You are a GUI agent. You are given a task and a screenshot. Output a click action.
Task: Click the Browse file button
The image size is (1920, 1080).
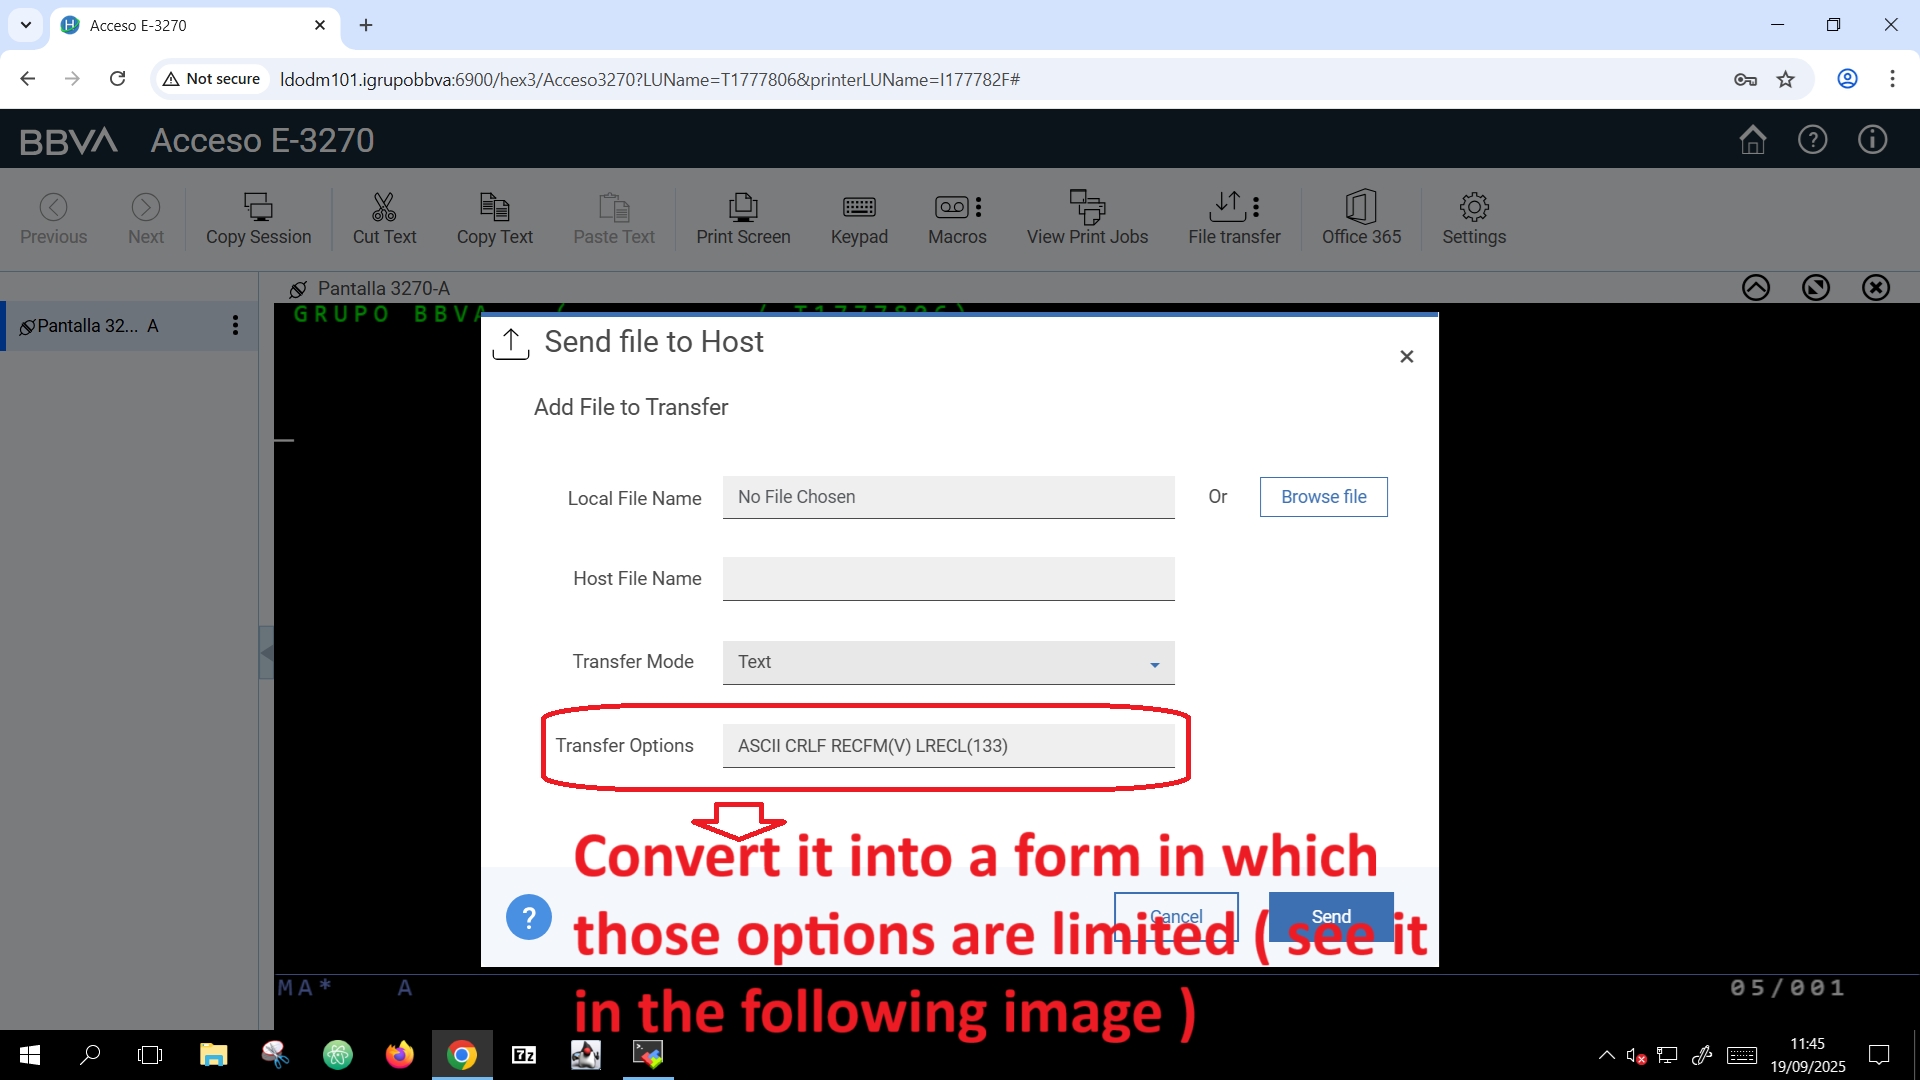pyautogui.click(x=1323, y=497)
